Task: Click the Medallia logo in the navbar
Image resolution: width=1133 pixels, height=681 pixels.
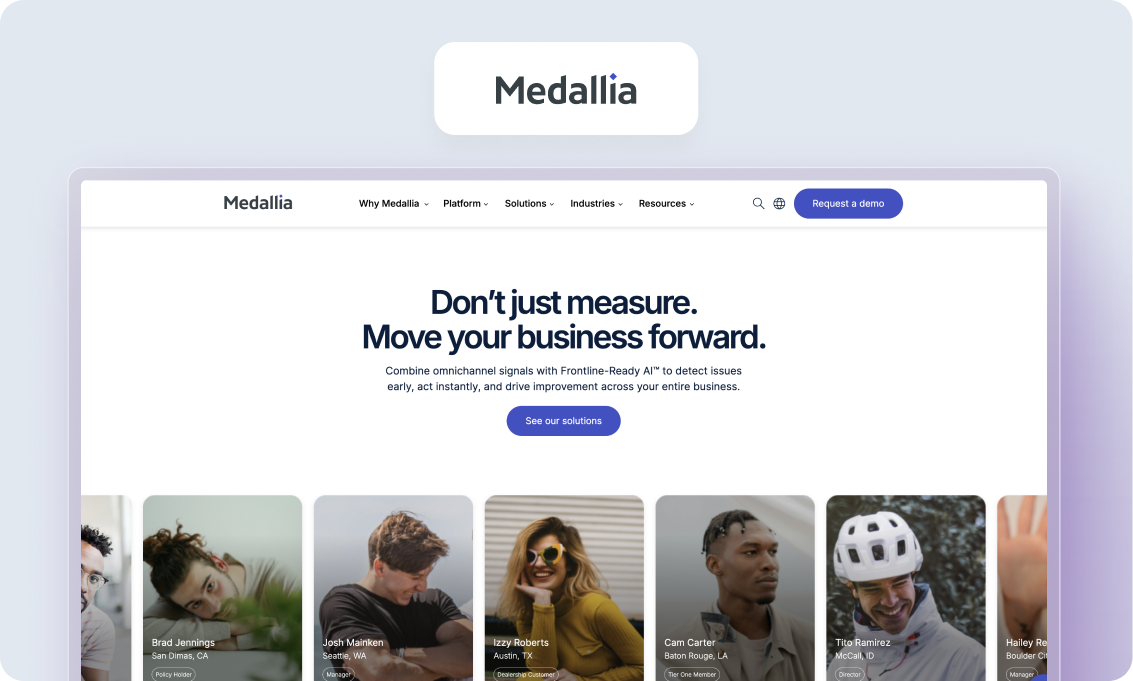Action: (x=258, y=203)
